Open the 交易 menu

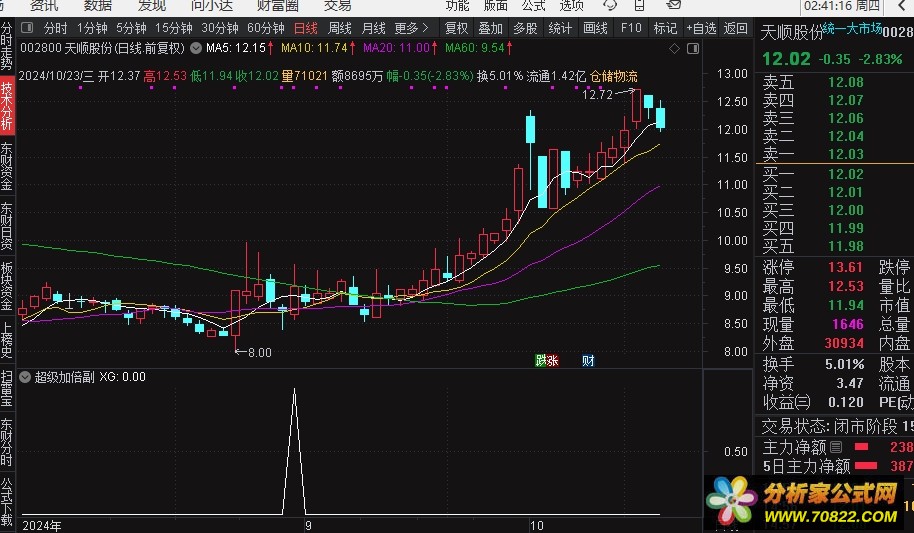[338, 5]
